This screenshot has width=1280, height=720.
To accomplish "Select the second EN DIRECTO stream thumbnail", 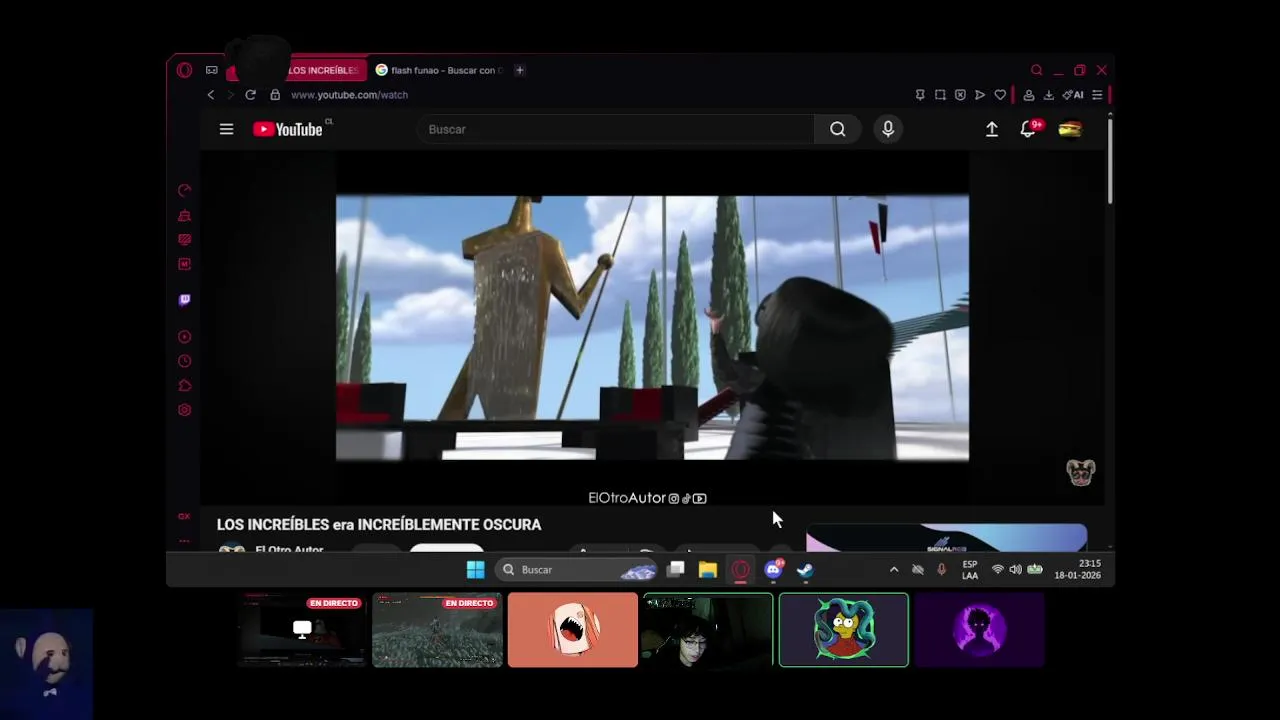I will [x=437, y=630].
